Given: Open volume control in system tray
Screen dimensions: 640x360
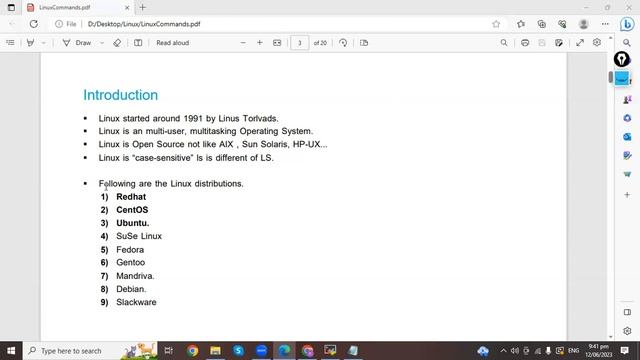Looking at the screenshot, I should (515, 351).
